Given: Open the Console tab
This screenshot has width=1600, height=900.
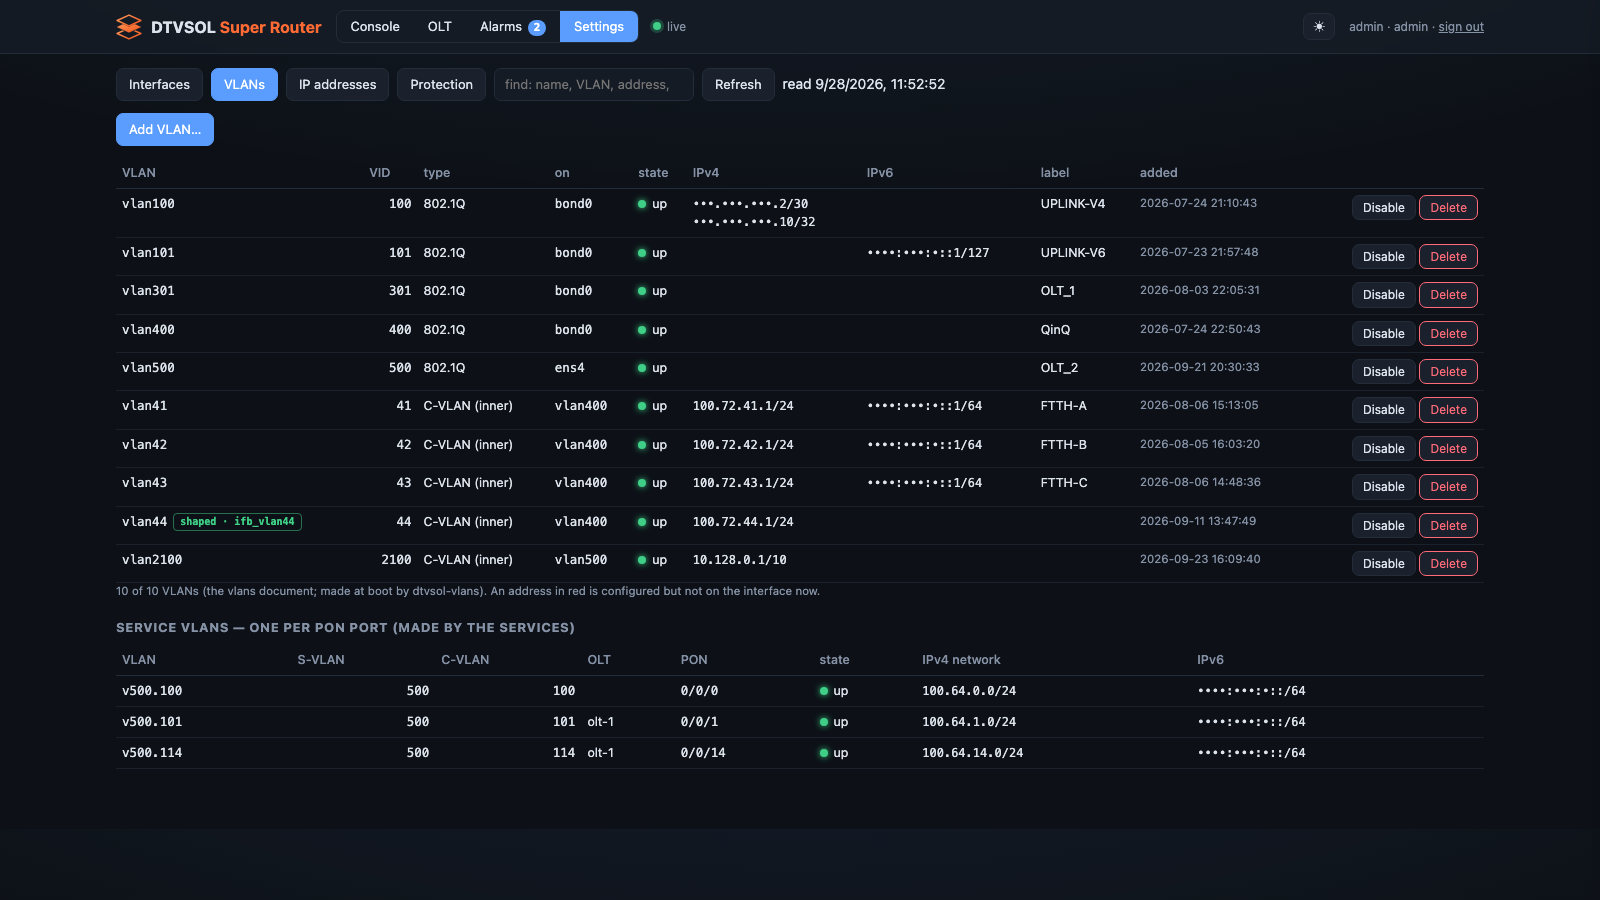Looking at the screenshot, I should coord(375,27).
